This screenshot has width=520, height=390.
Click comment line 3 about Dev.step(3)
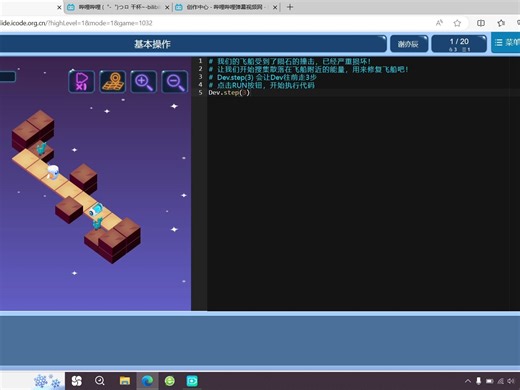point(262,77)
